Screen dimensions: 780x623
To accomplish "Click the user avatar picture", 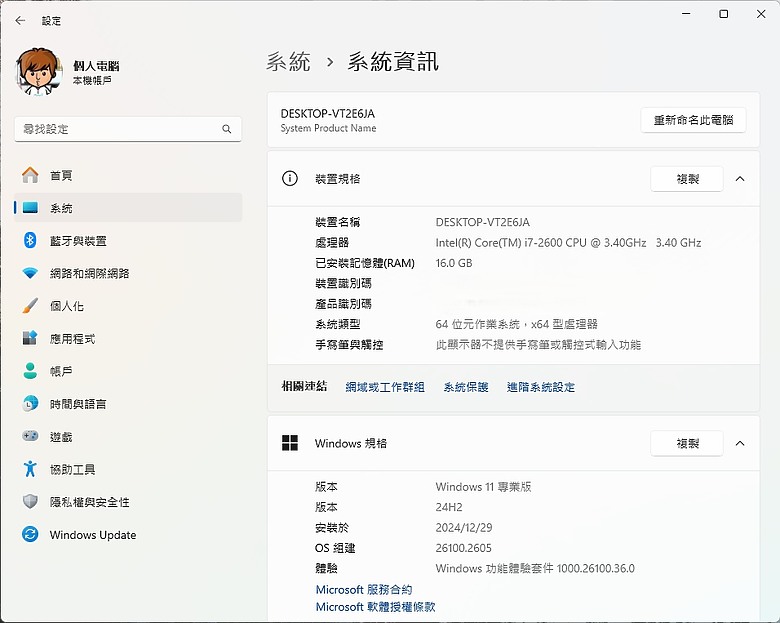I will [x=39, y=72].
